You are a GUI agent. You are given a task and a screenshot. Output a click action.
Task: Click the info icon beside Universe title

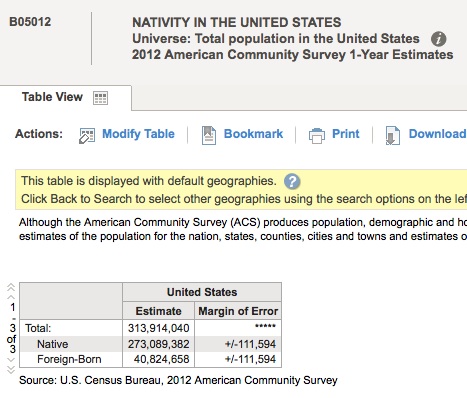[x=438, y=39]
